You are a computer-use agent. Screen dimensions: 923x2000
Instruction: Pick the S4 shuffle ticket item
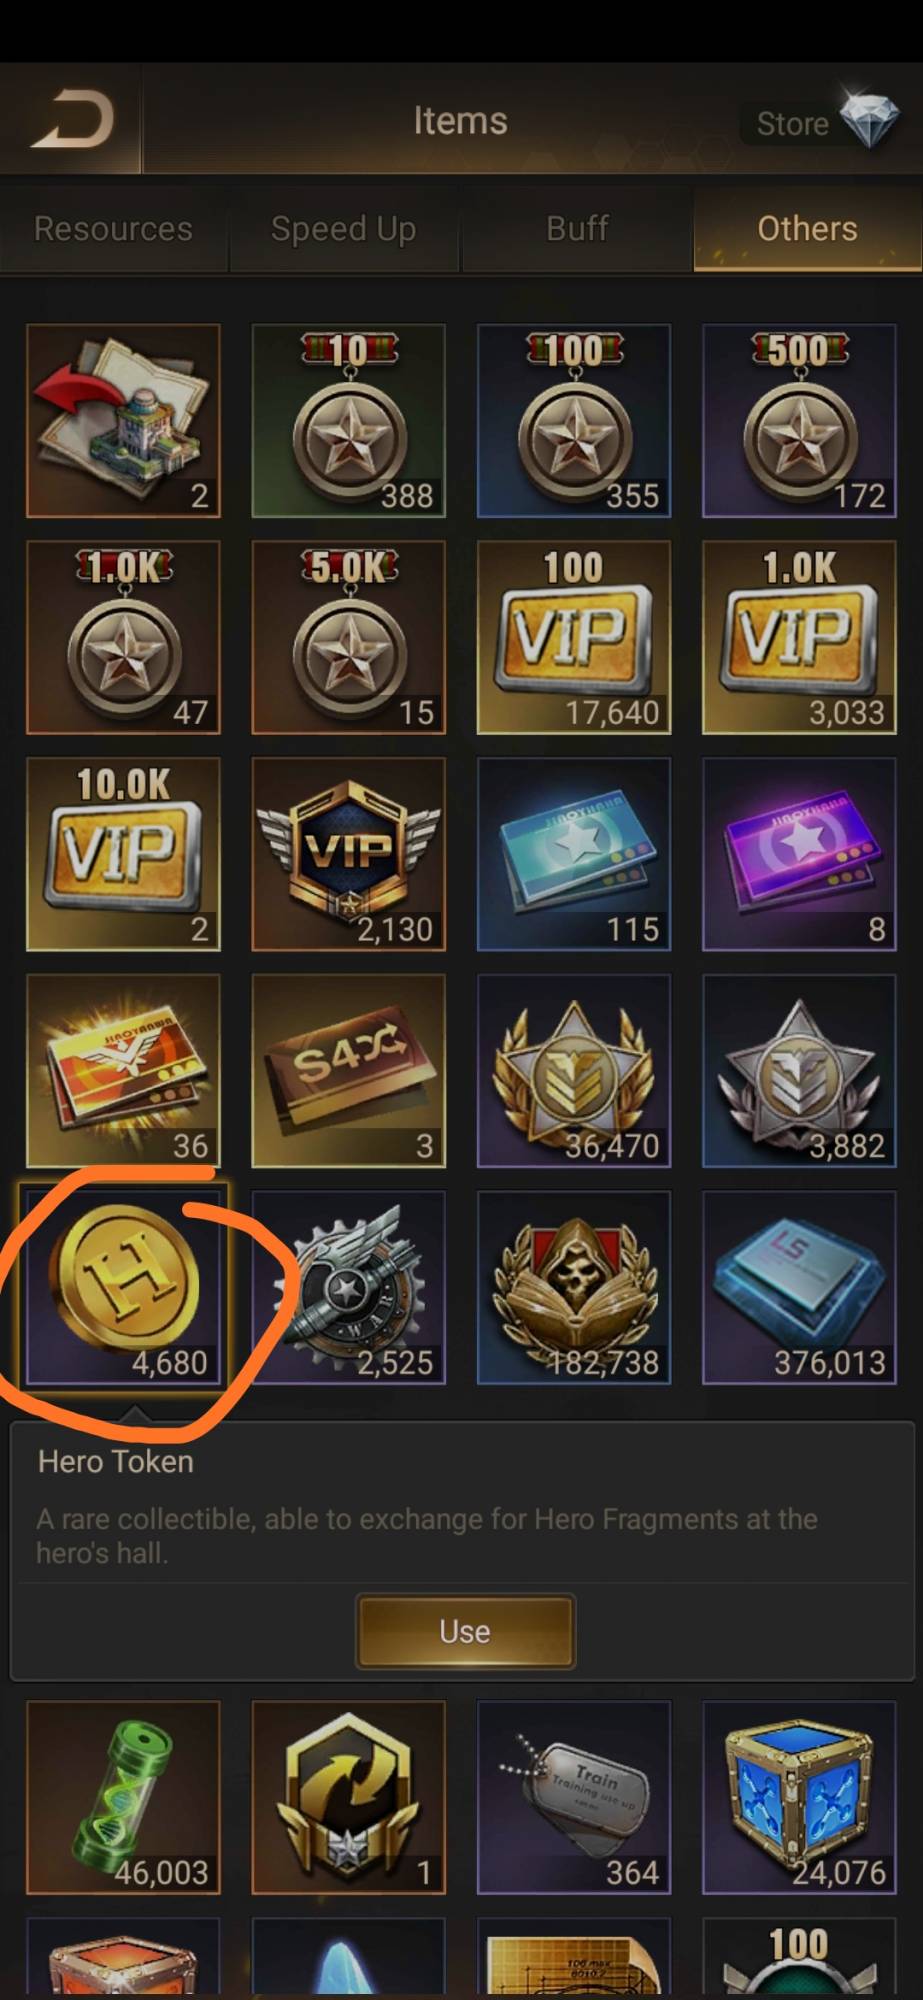[x=348, y=1071]
